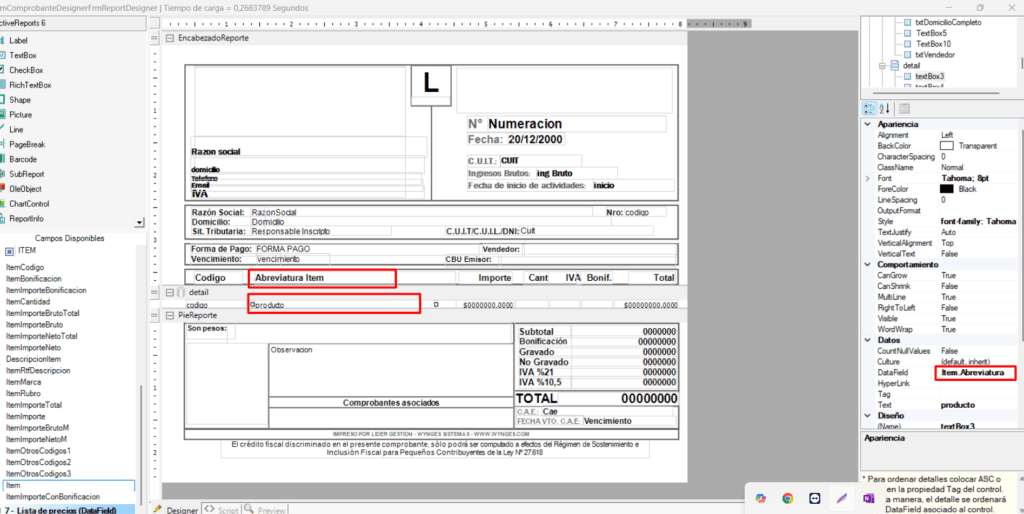Click the DataField value Item.Abreviatura

973,373
